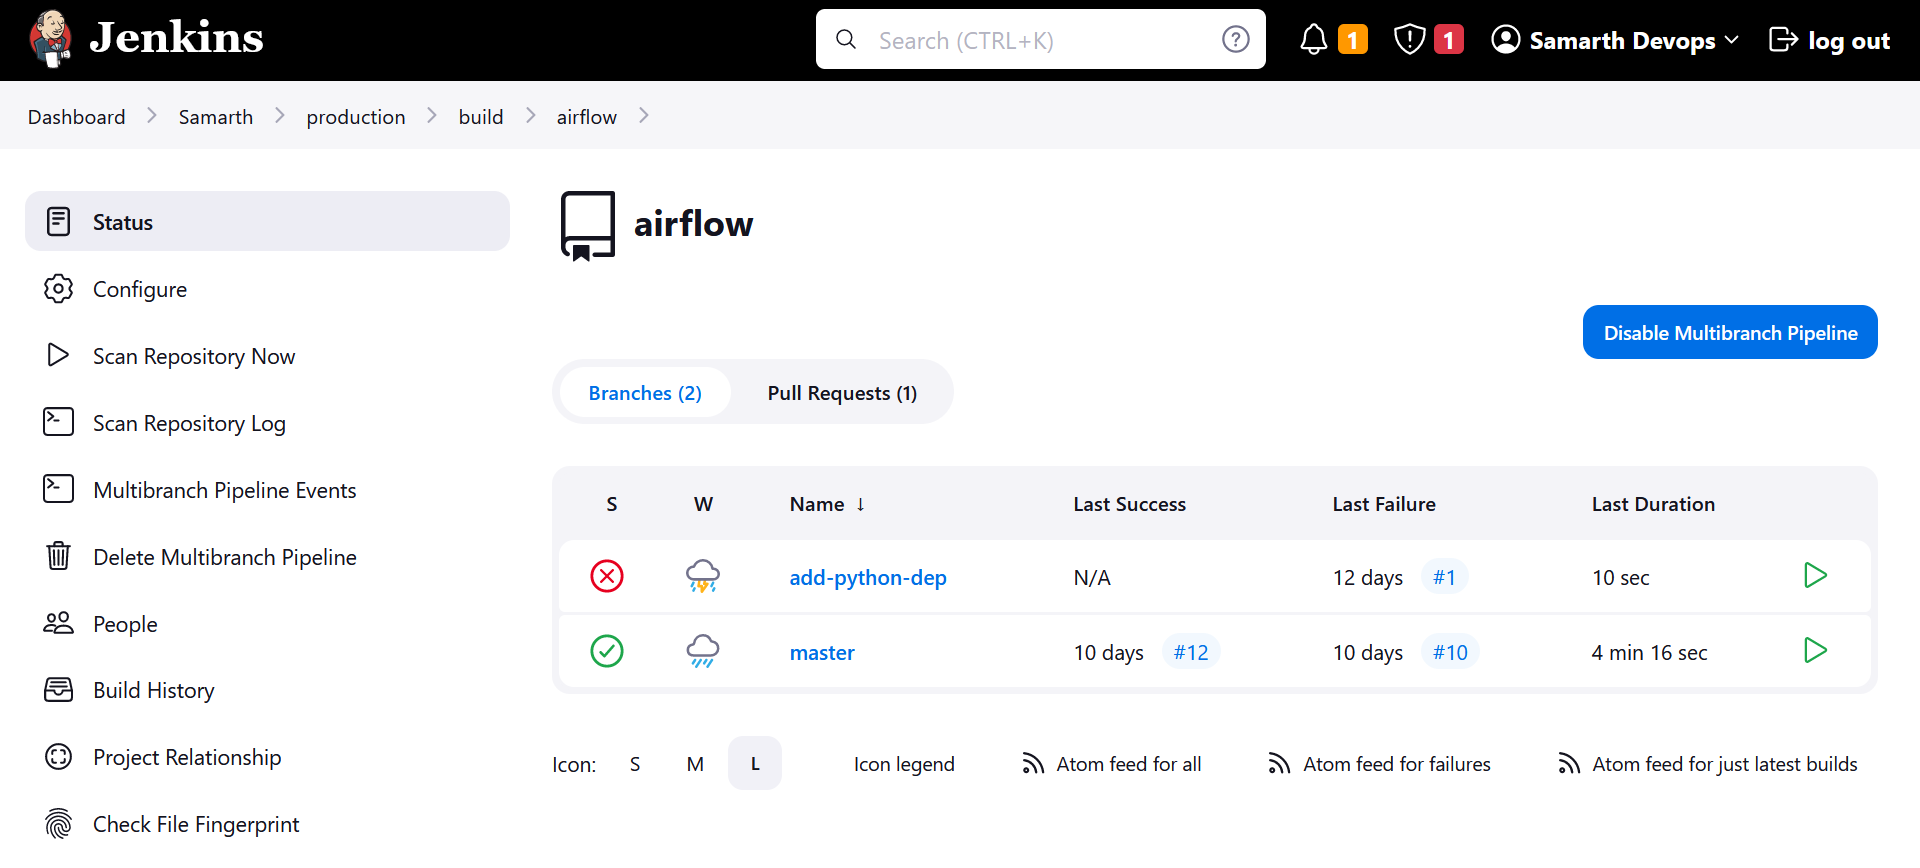Open build #1 failure of add-python-dep
The image size is (1920, 868).
tap(1444, 577)
